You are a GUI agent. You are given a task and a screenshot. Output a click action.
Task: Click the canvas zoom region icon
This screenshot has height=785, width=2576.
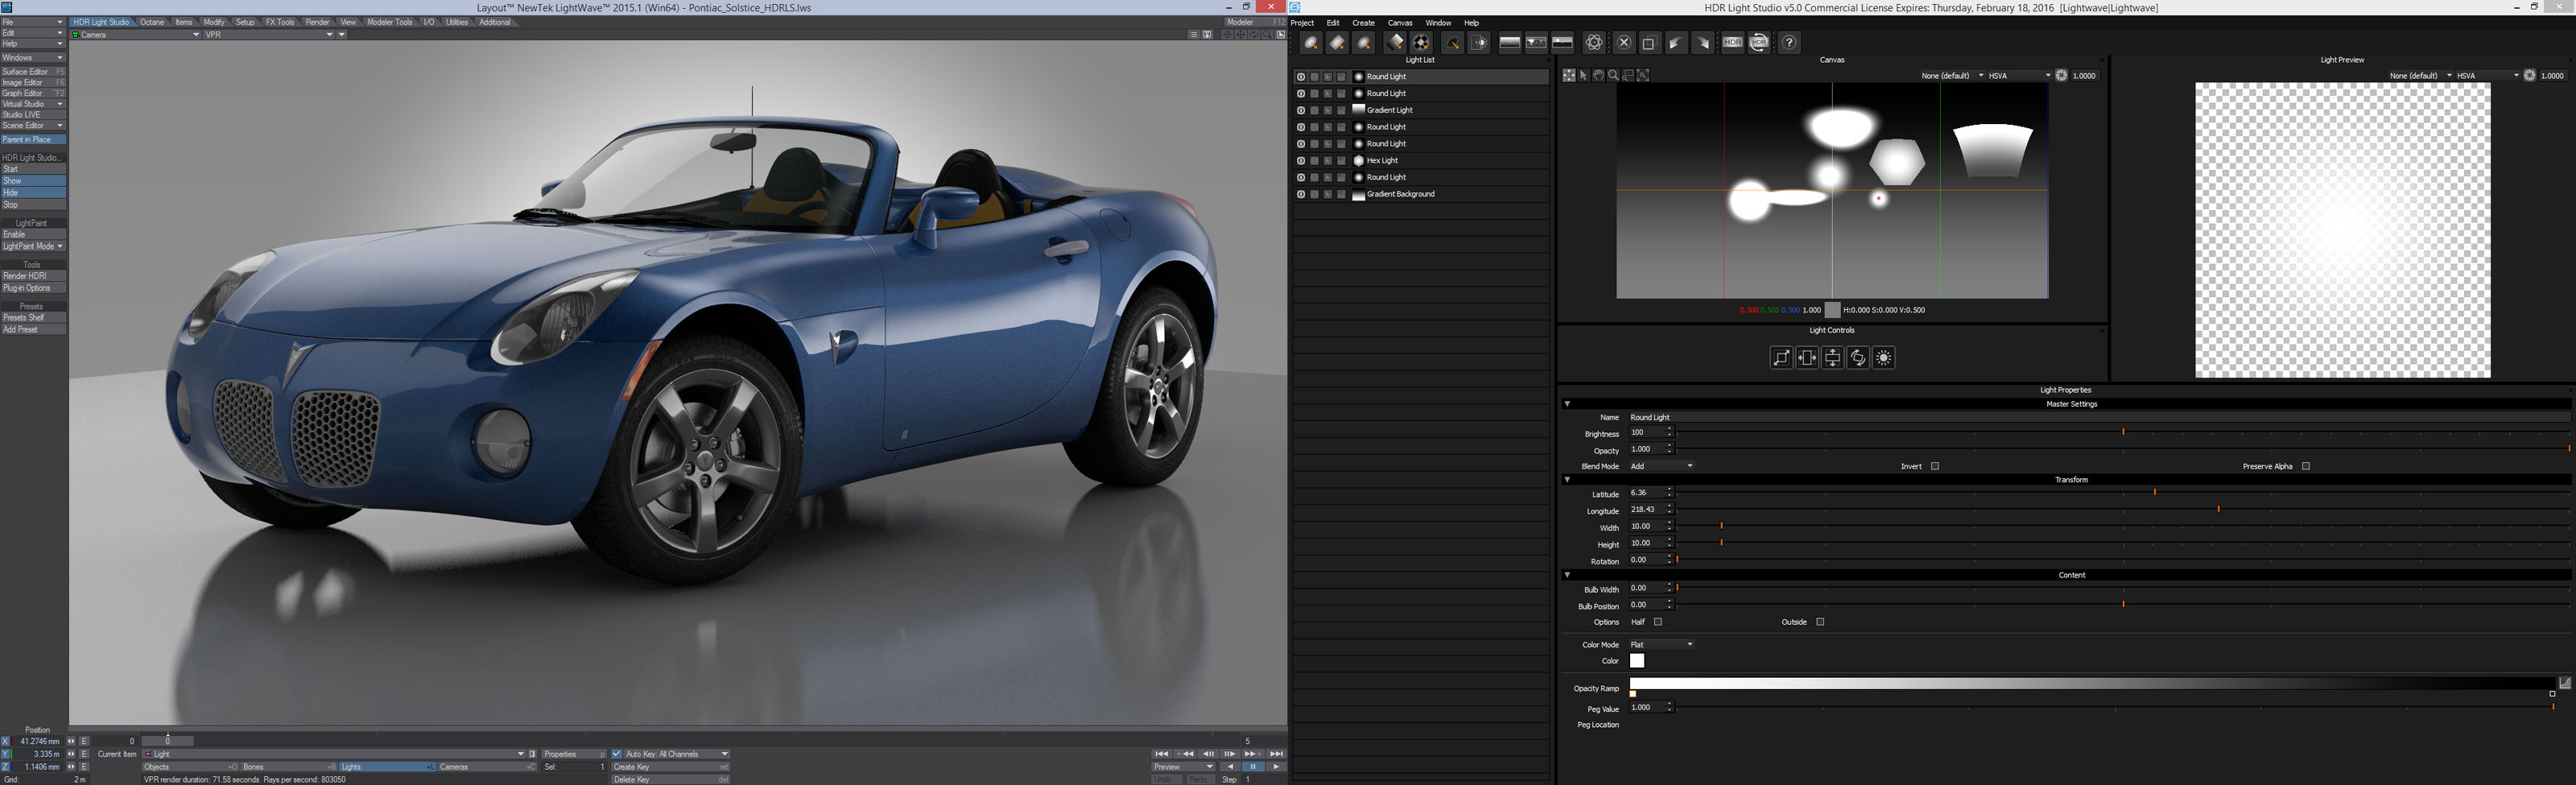1628,76
